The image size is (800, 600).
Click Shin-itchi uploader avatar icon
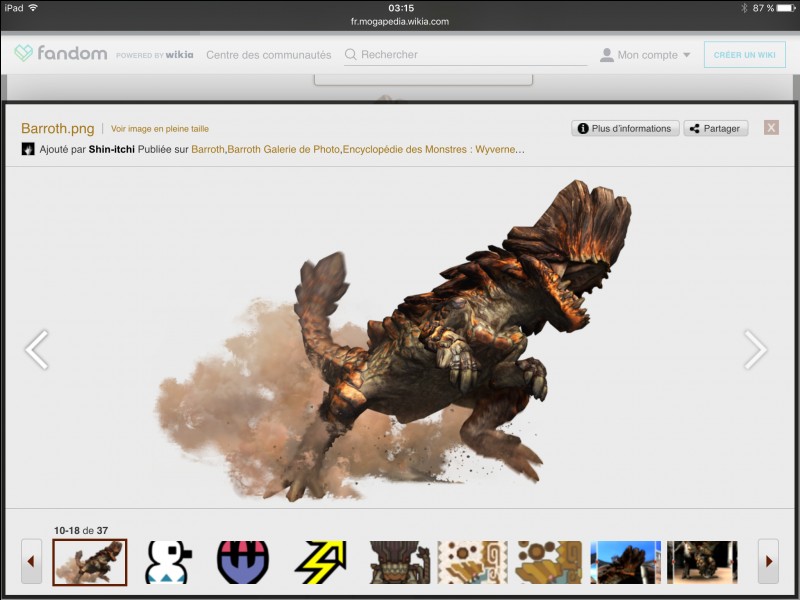28,149
